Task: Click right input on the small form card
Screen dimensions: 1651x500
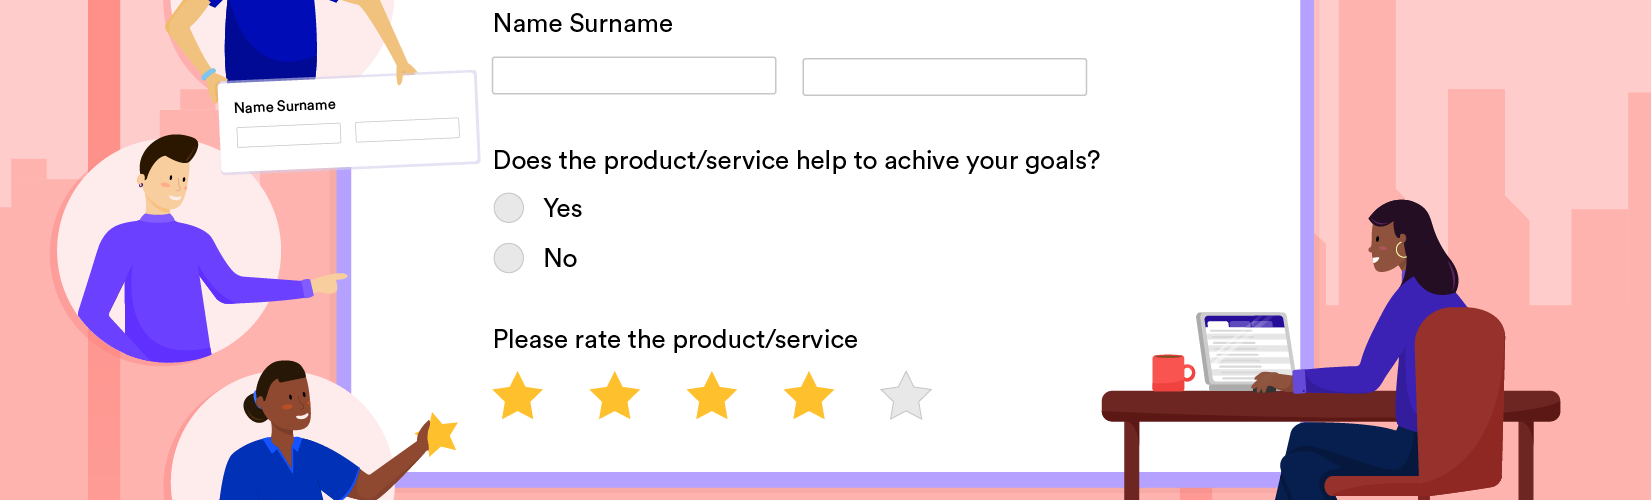Action: pyautogui.click(x=407, y=129)
